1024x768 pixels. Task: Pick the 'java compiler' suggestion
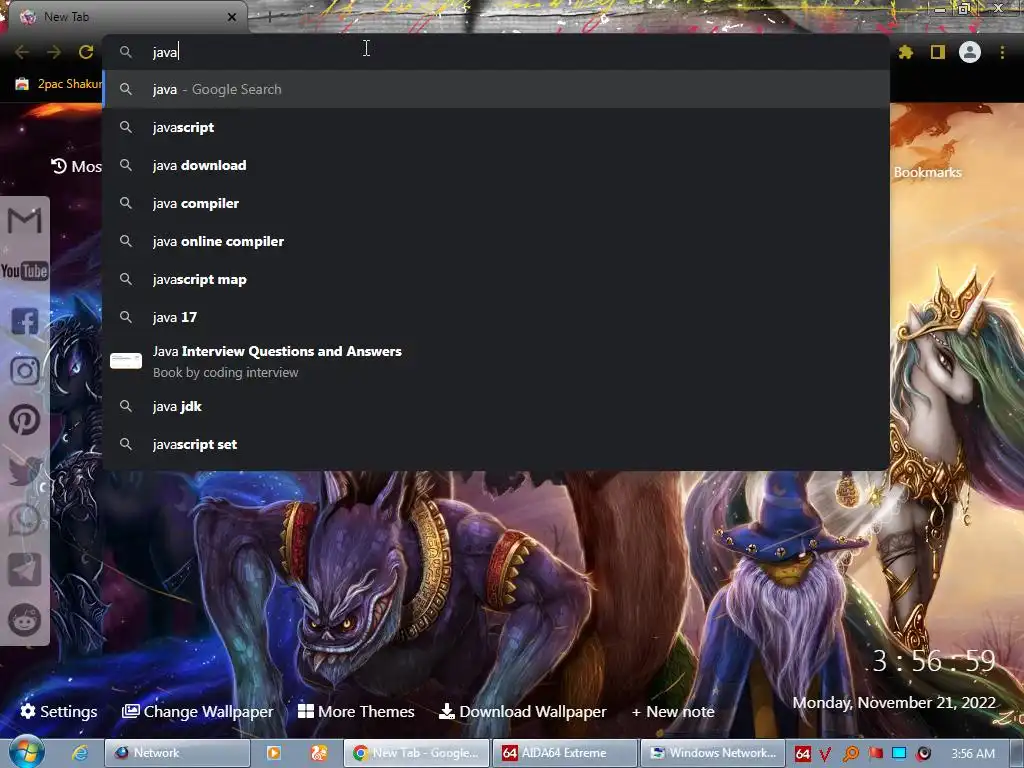coord(496,203)
